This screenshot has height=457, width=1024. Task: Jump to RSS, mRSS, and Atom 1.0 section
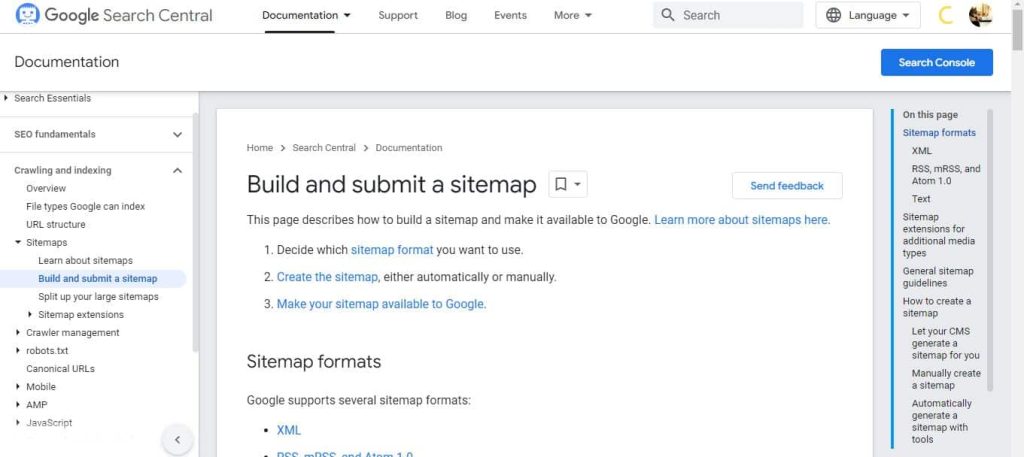coord(946,174)
